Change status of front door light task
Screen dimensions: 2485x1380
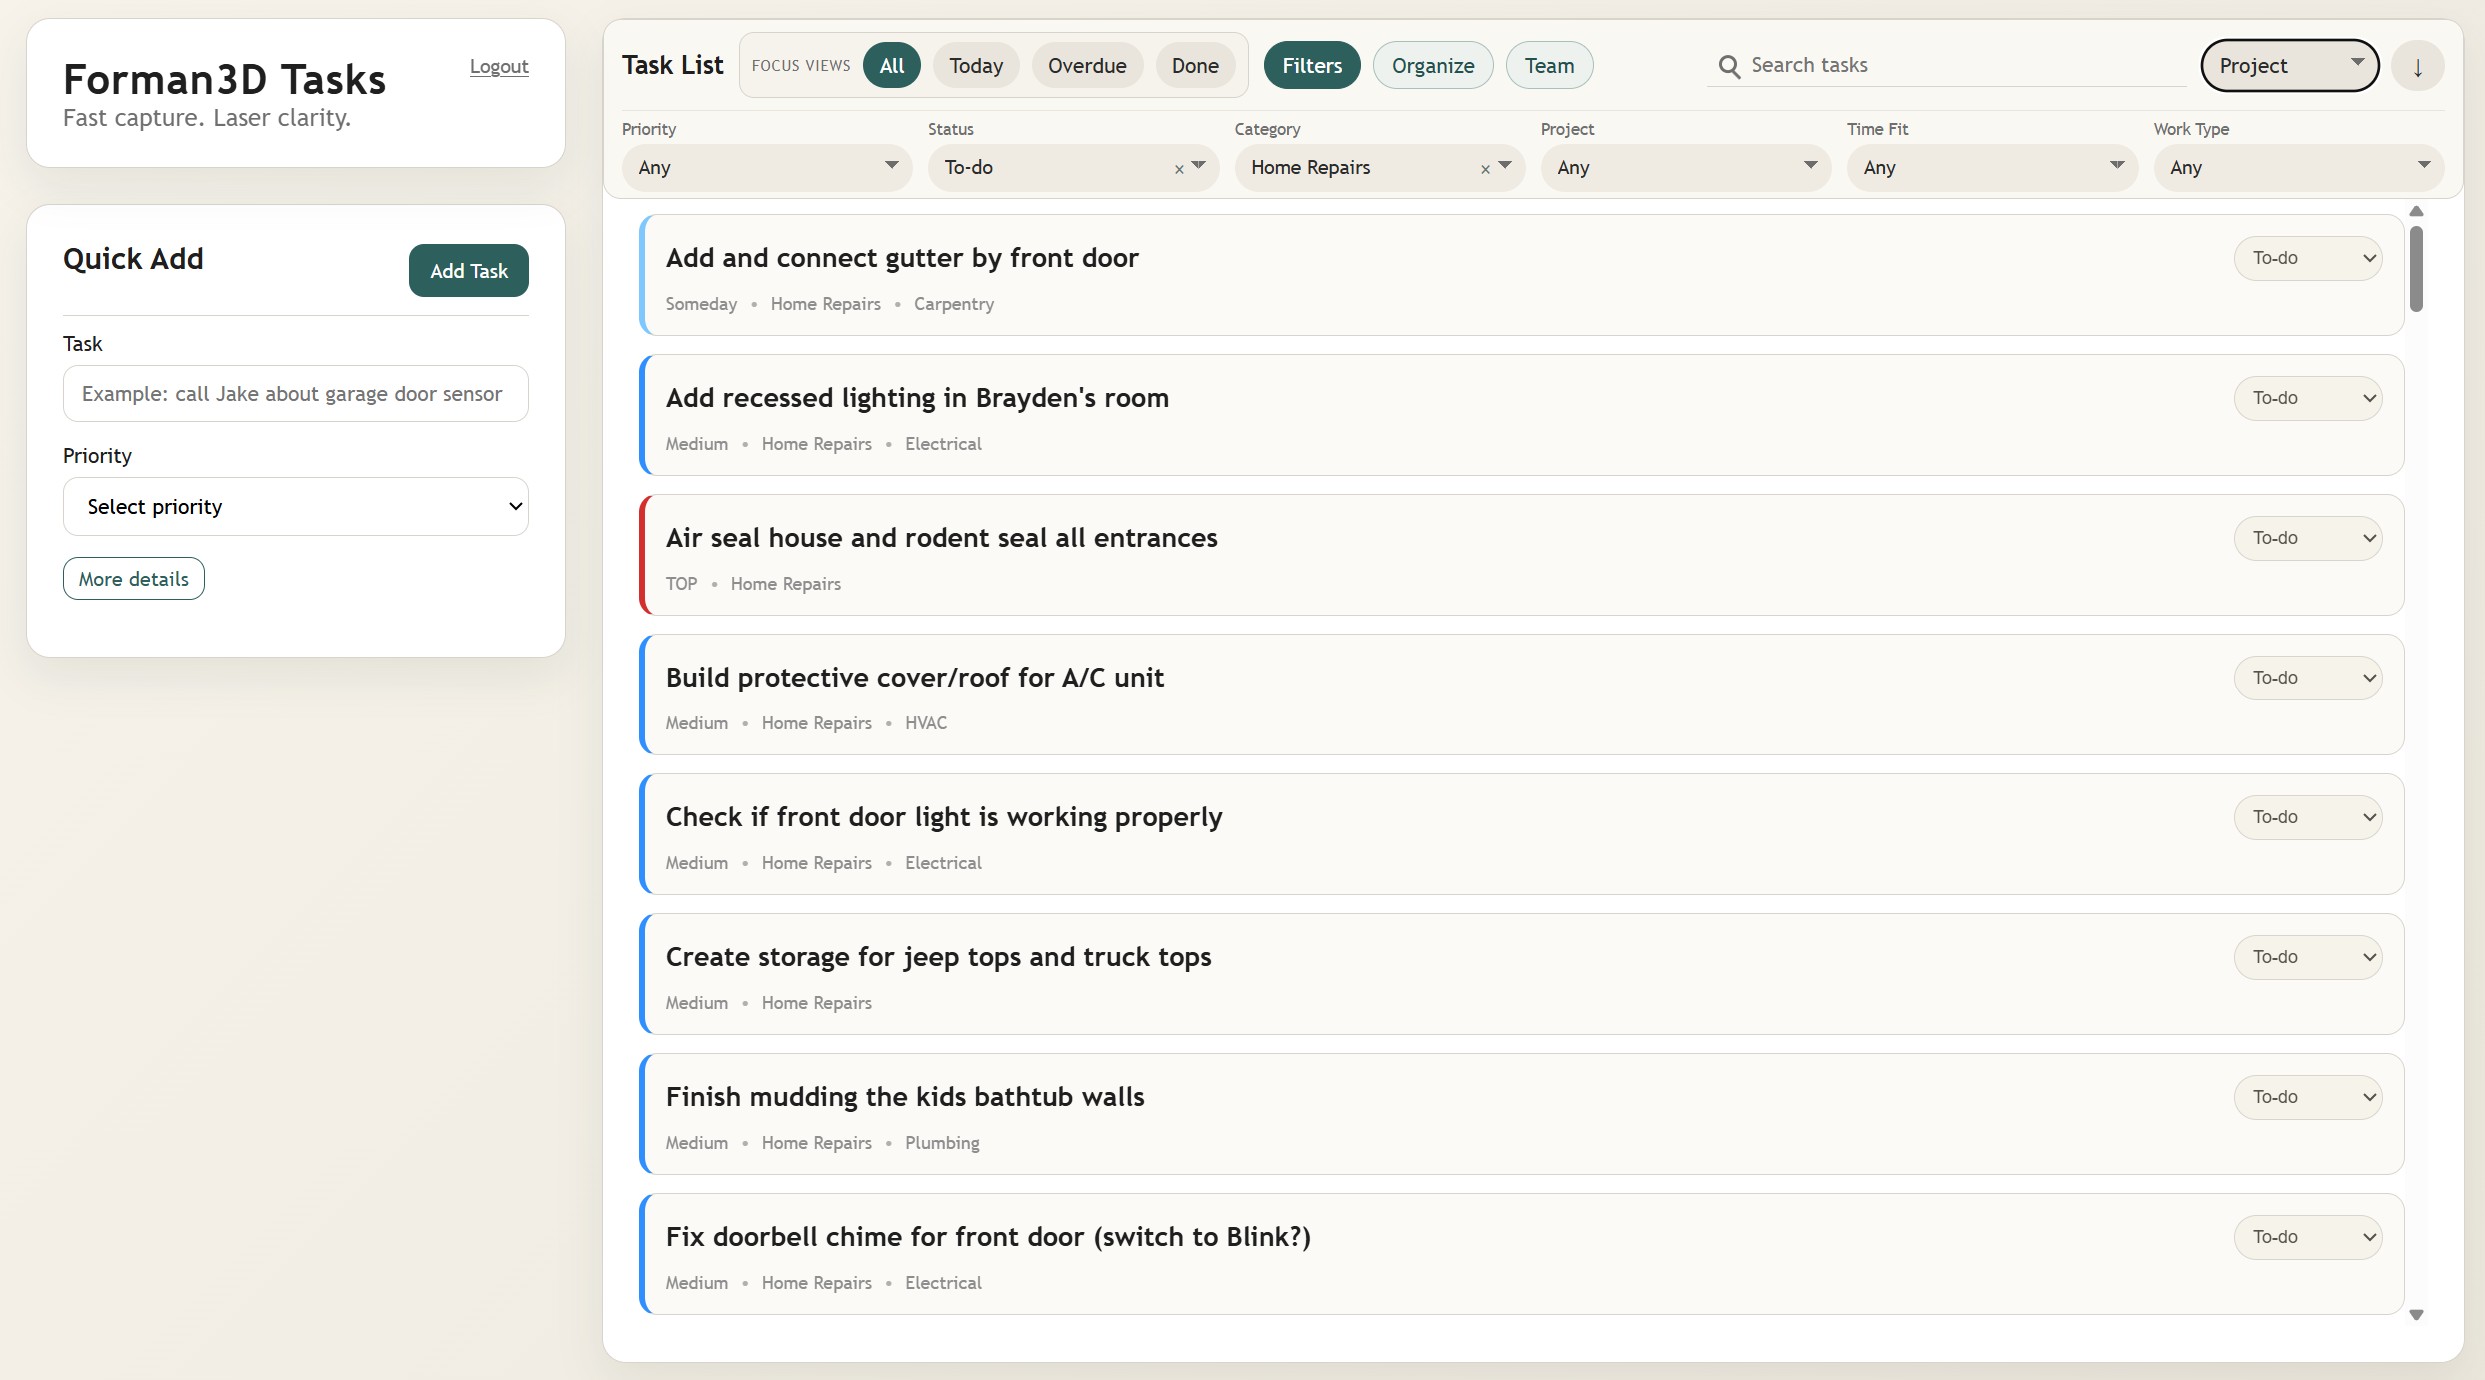2308,817
